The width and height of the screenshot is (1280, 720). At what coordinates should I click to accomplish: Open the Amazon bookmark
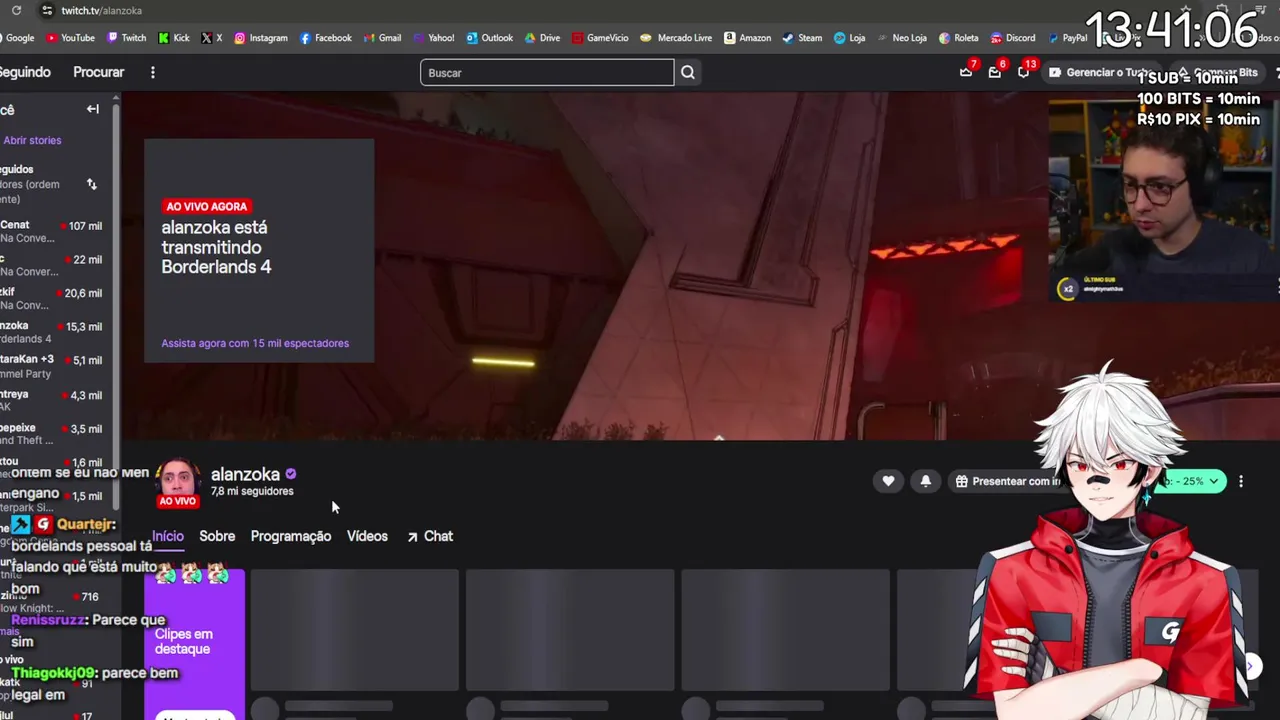pos(747,38)
